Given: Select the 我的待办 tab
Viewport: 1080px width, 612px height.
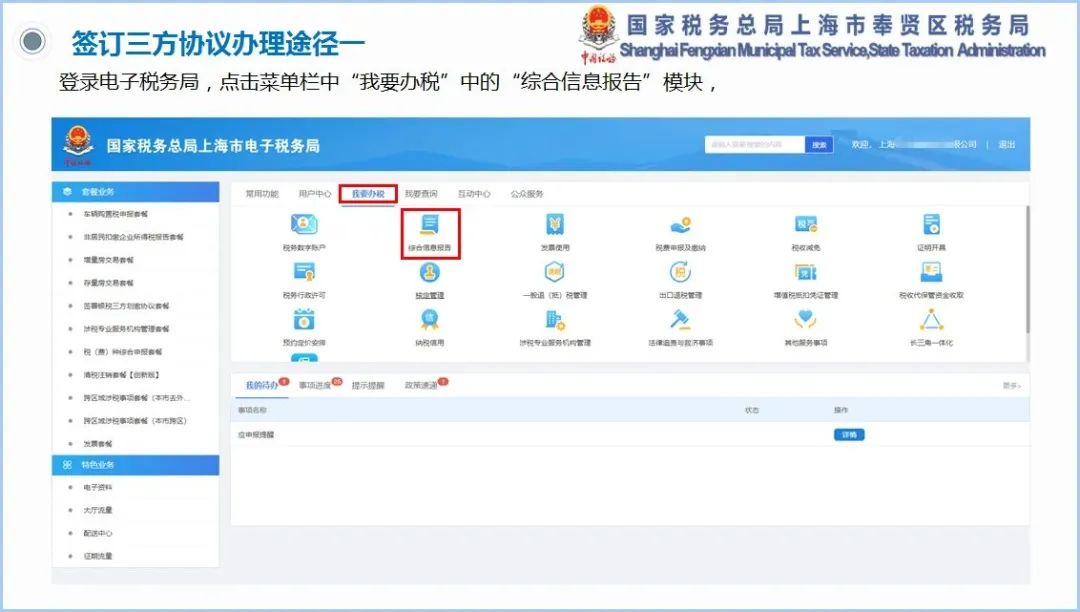Looking at the screenshot, I should coord(262,386).
